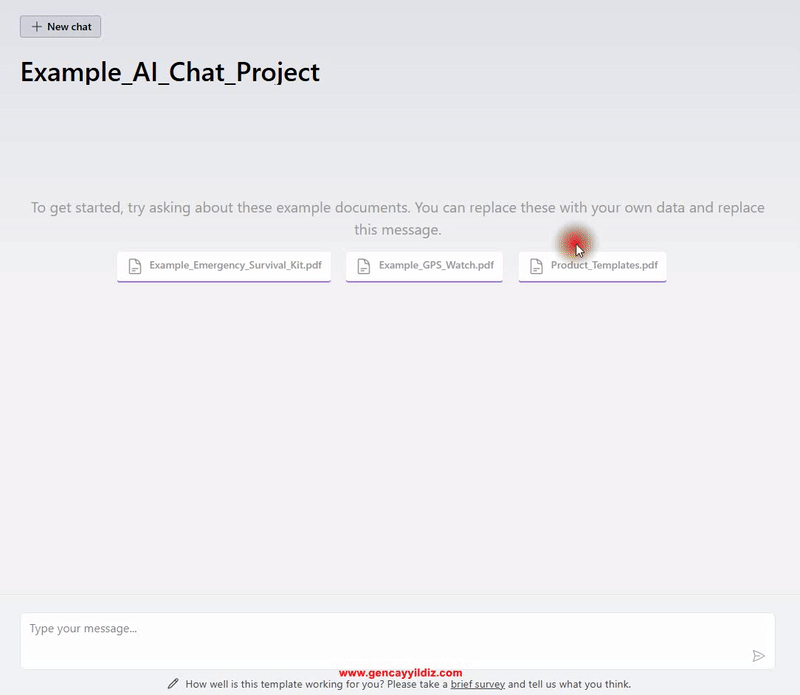Click the plus icon in New chat
The image size is (800, 695).
pos(37,27)
